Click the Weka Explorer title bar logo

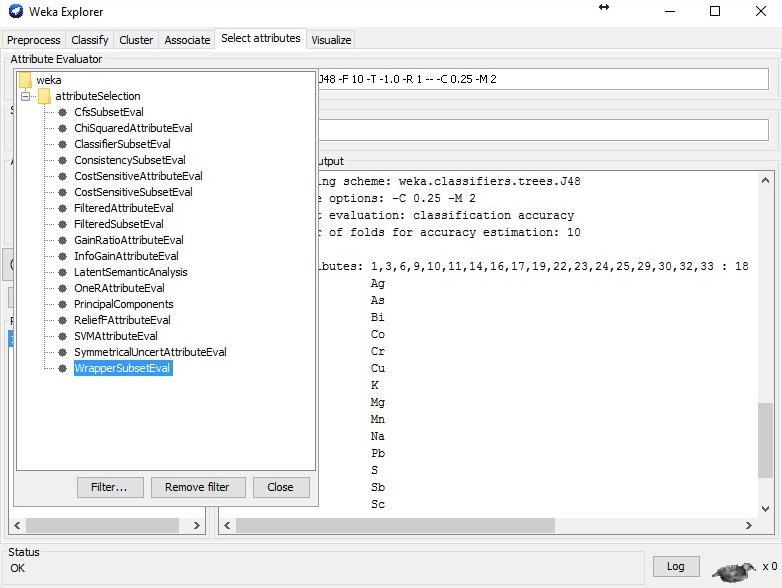tap(15, 11)
